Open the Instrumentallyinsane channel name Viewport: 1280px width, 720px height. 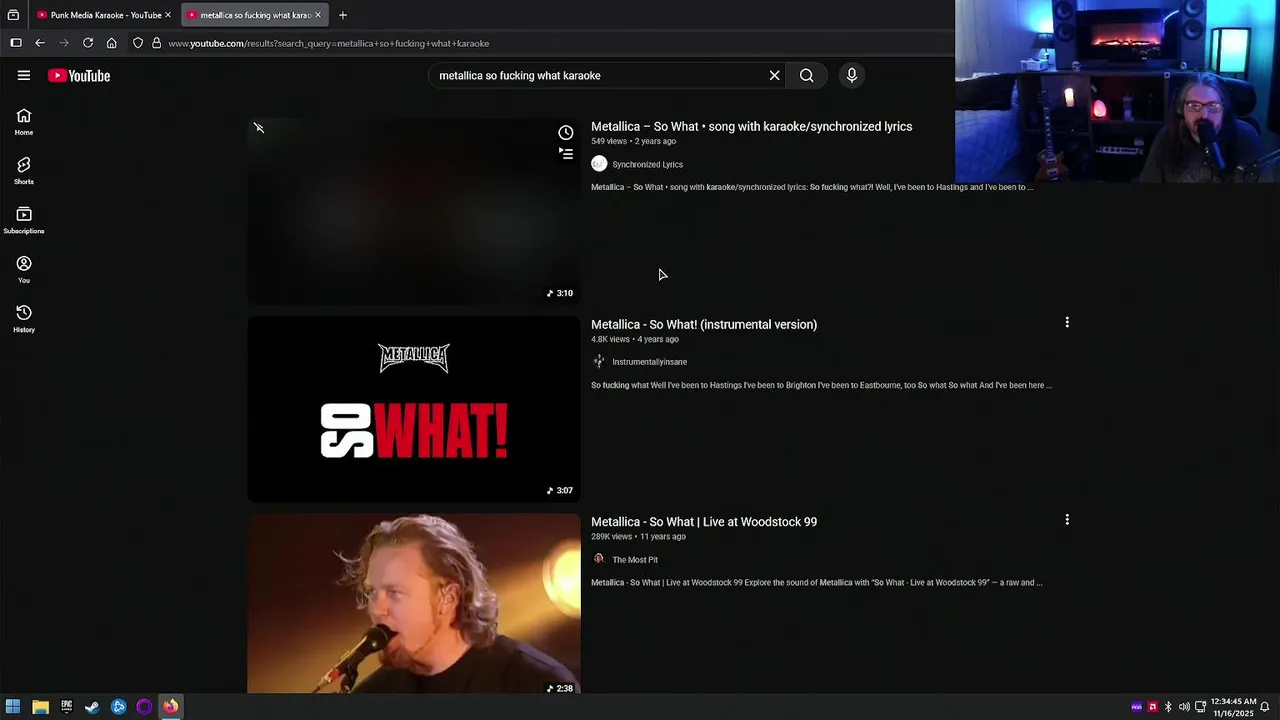tap(649, 362)
